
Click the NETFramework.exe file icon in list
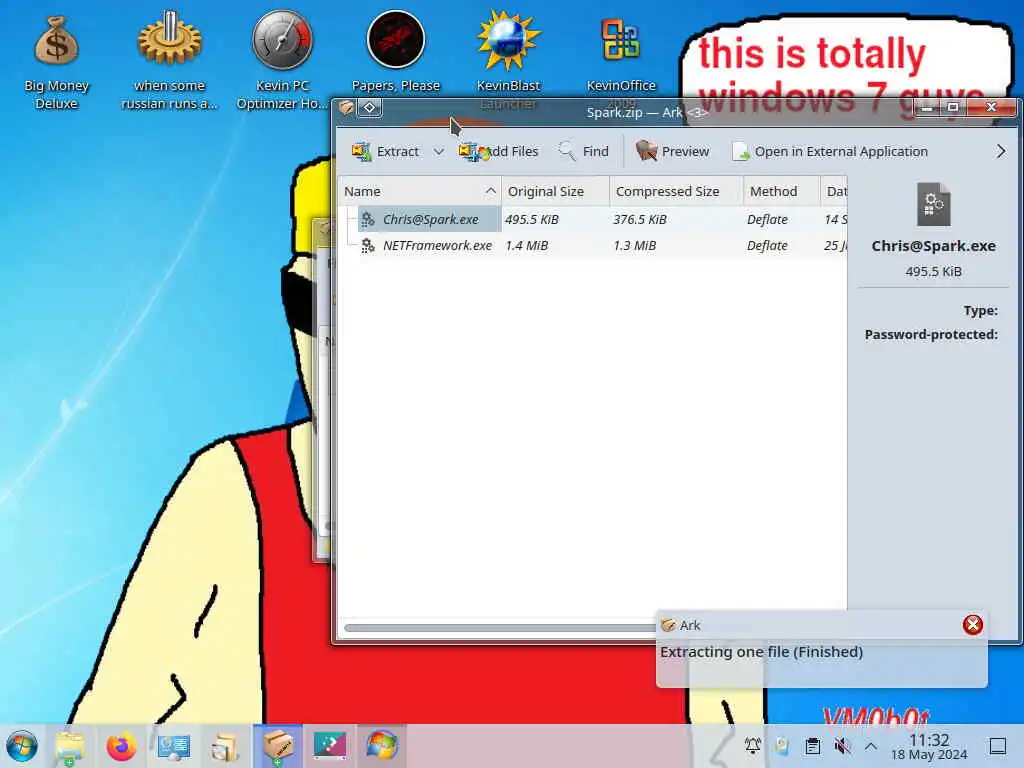click(368, 246)
